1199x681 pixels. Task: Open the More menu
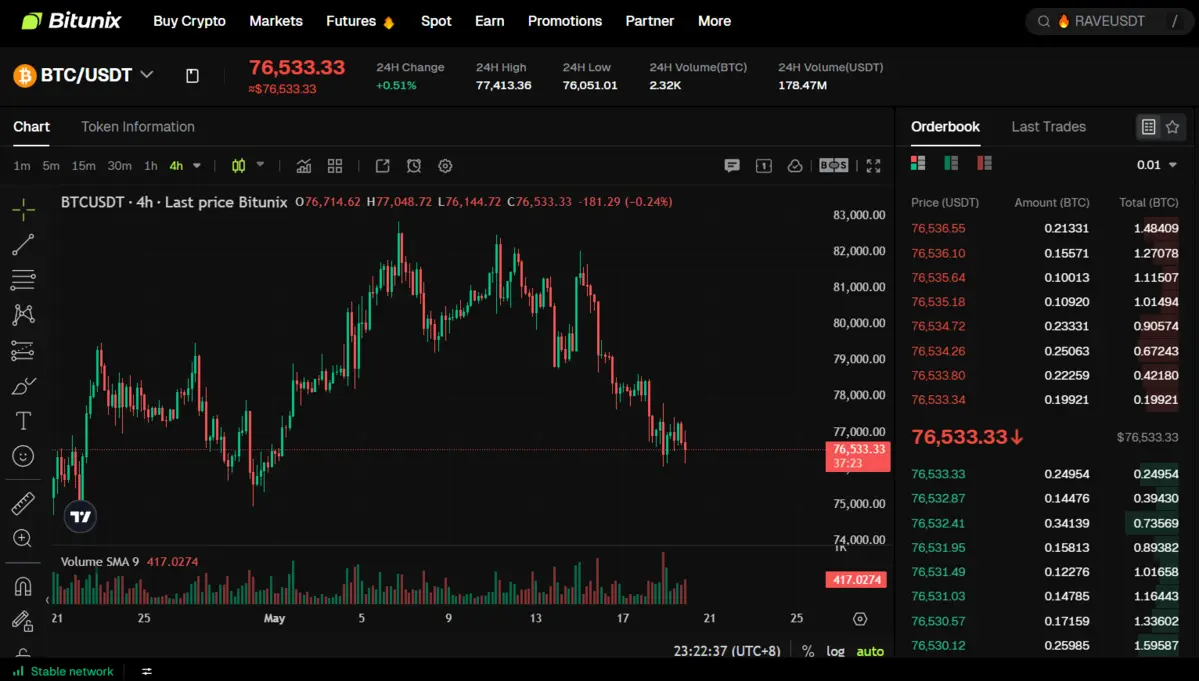(714, 21)
